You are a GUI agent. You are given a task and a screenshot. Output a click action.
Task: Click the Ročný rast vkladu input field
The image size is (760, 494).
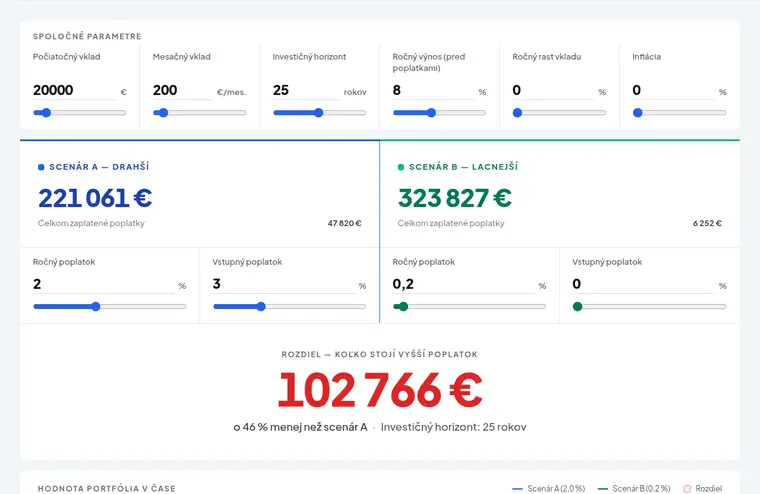(553, 90)
